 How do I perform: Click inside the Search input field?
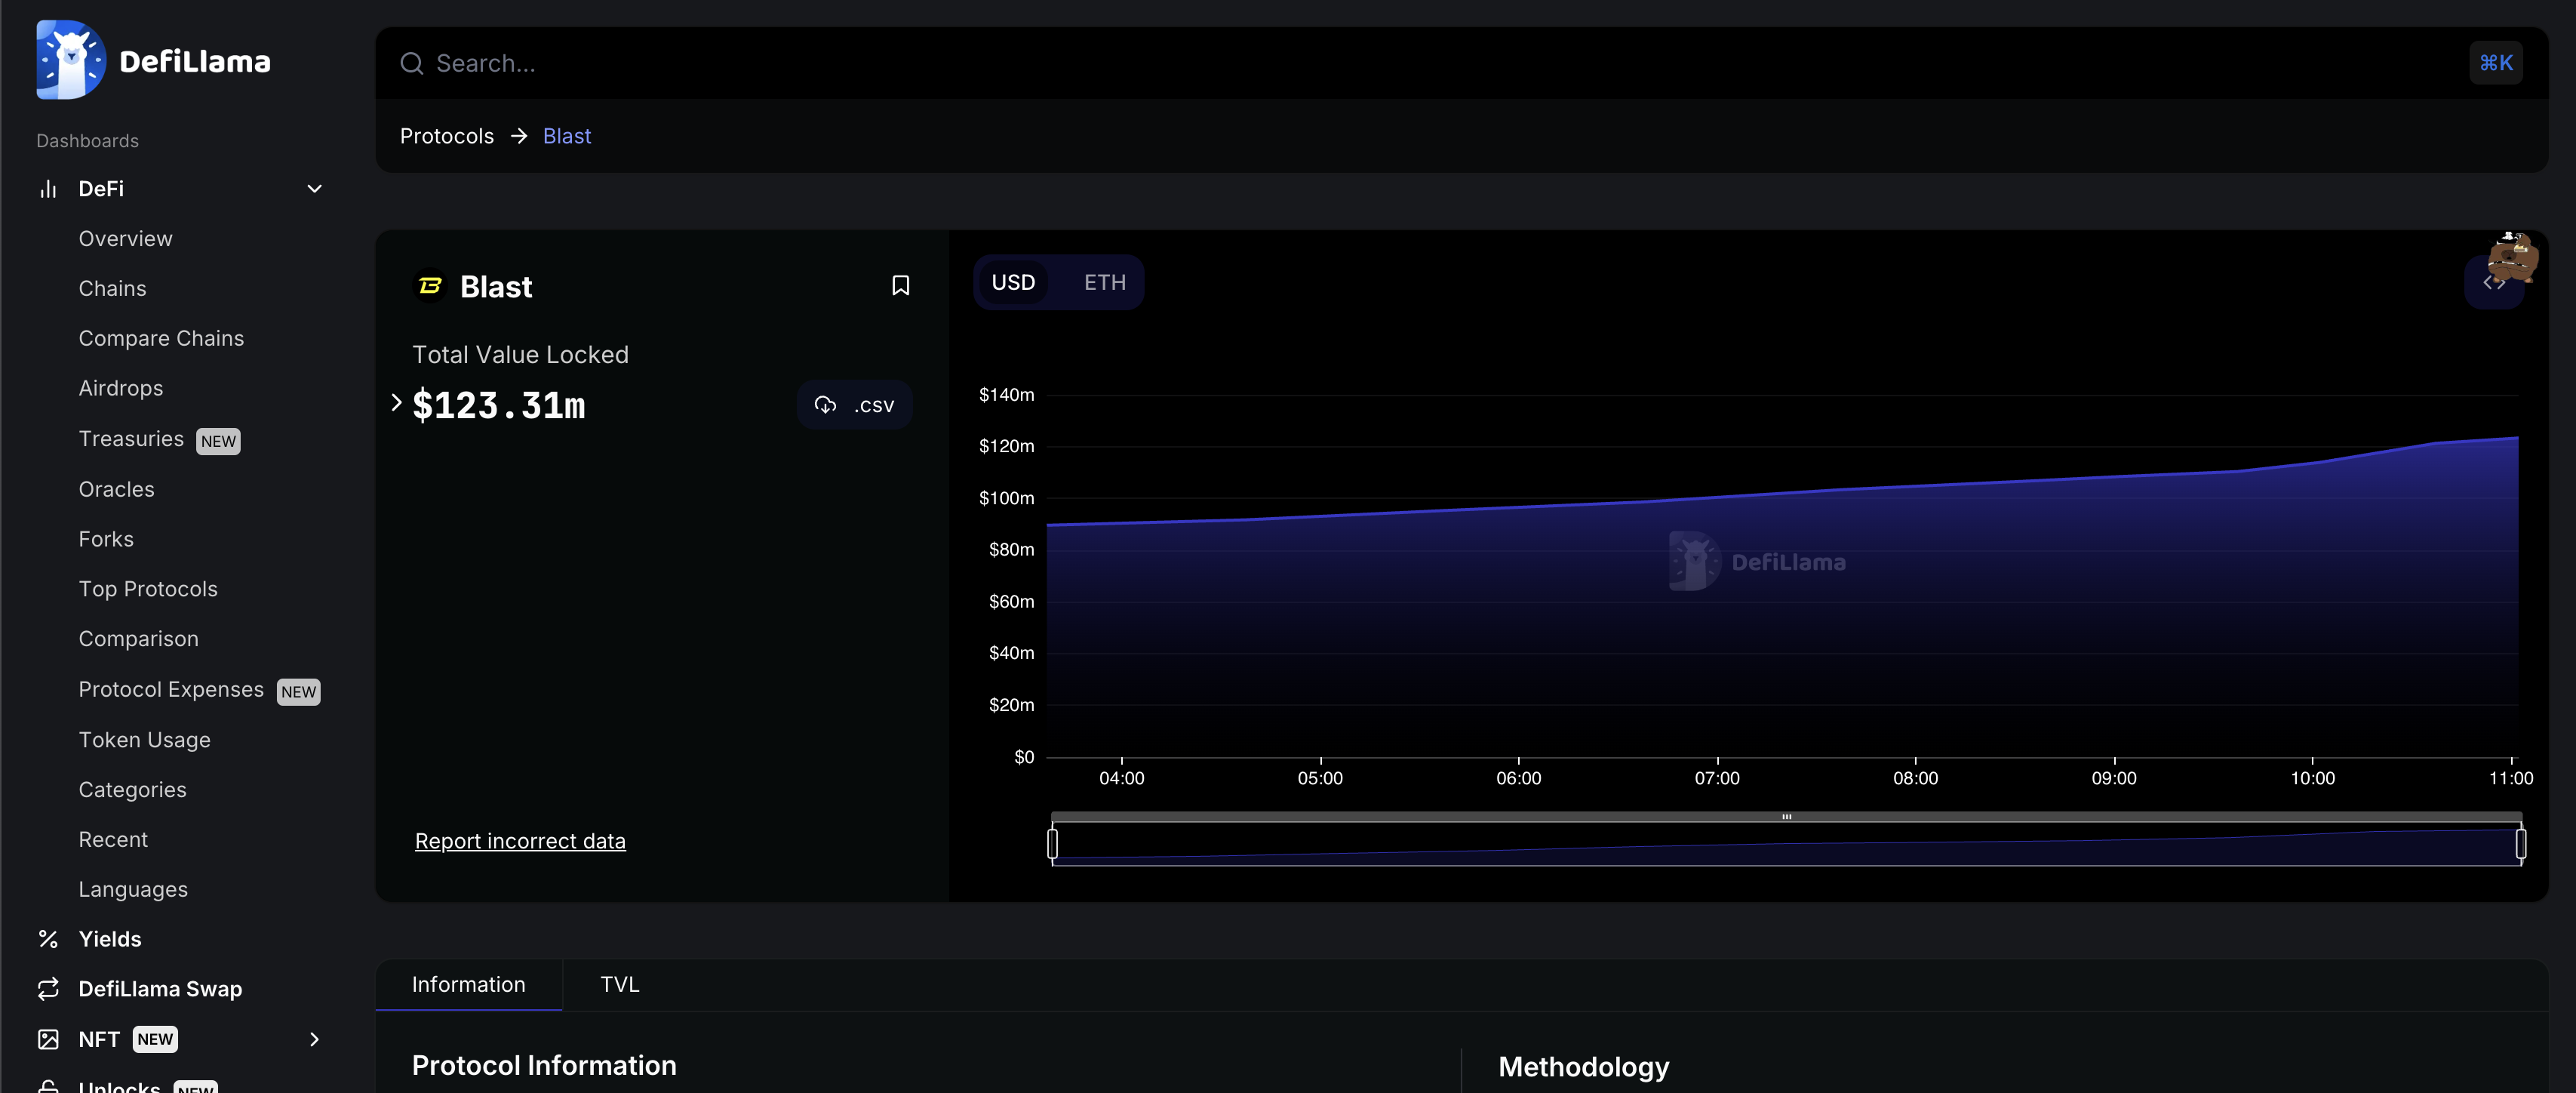(700, 63)
